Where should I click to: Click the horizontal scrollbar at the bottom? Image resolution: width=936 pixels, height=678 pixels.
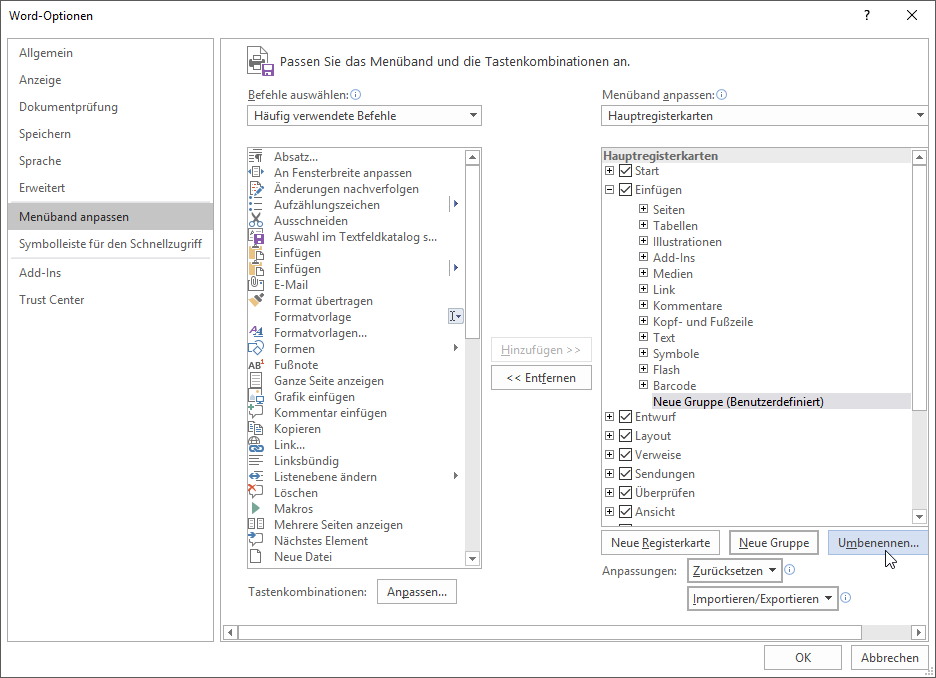click(x=546, y=632)
